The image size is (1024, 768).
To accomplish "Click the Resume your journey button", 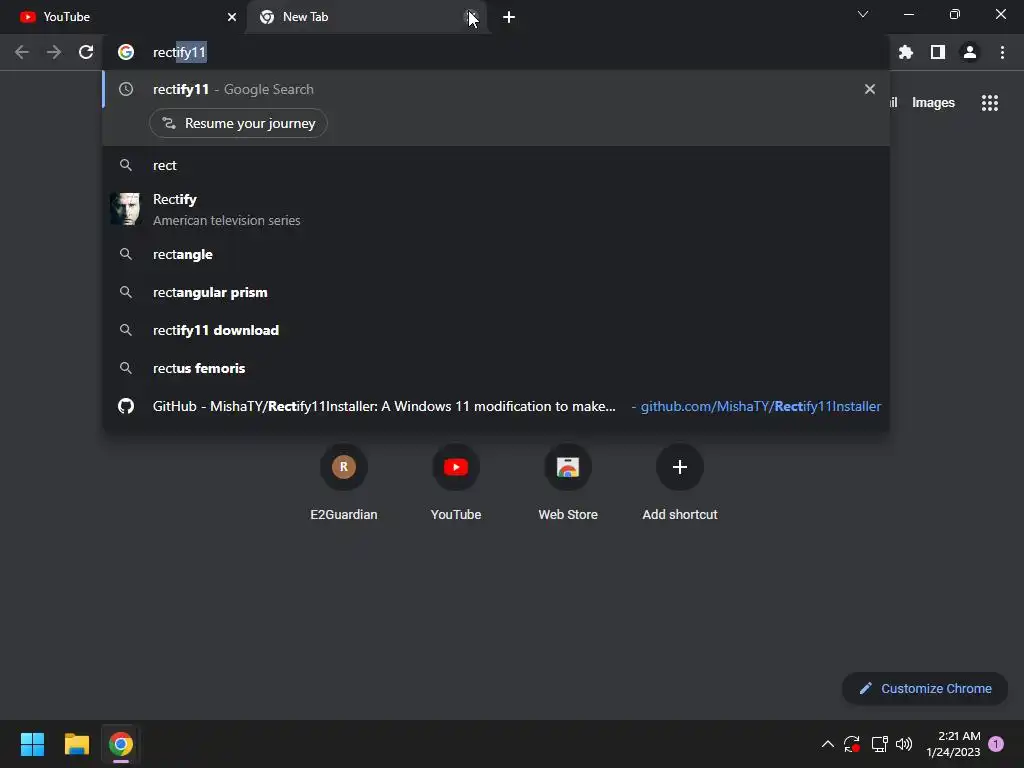I will click(238, 123).
